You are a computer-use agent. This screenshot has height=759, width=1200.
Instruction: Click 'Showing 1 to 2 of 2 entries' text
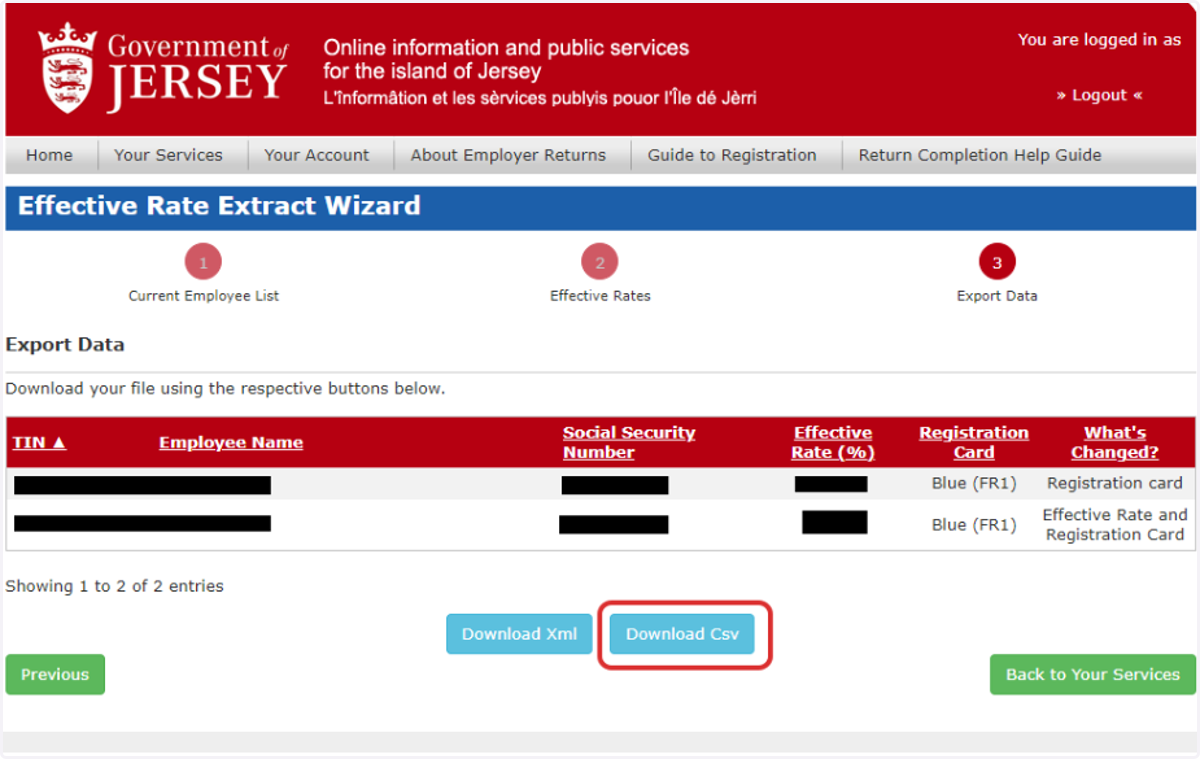point(114,586)
